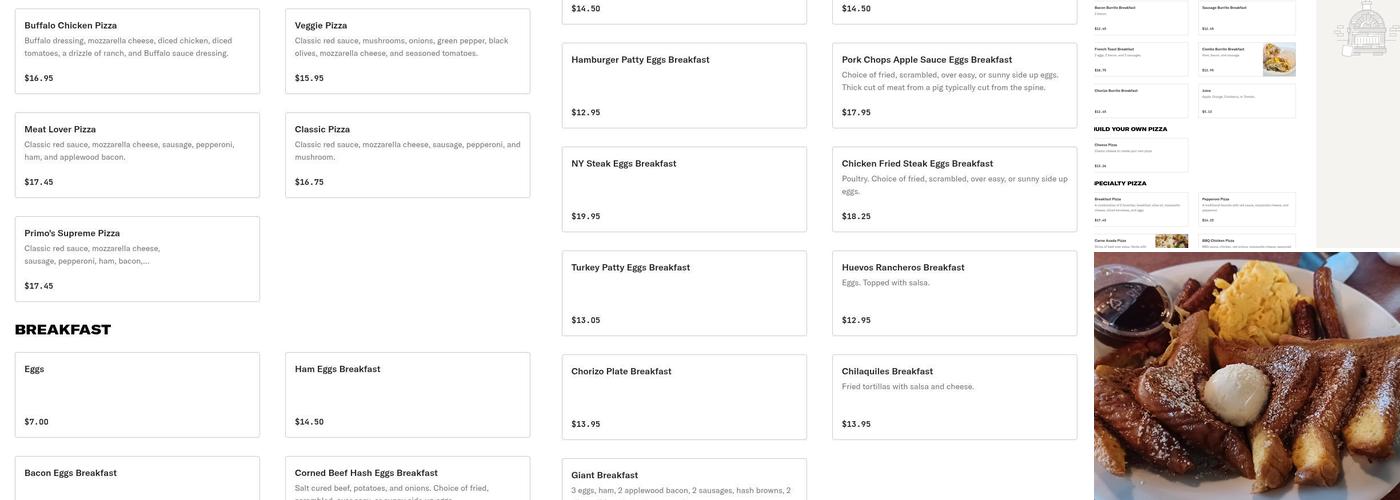Open the Classic Pizza item

click(x=407, y=155)
